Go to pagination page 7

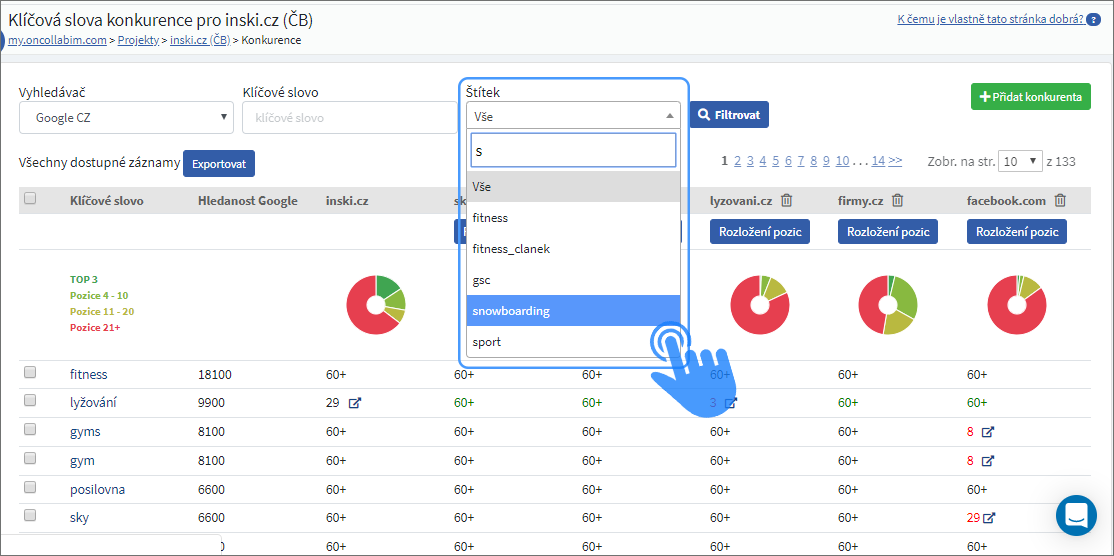pyautogui.click(x=801, y=161)
